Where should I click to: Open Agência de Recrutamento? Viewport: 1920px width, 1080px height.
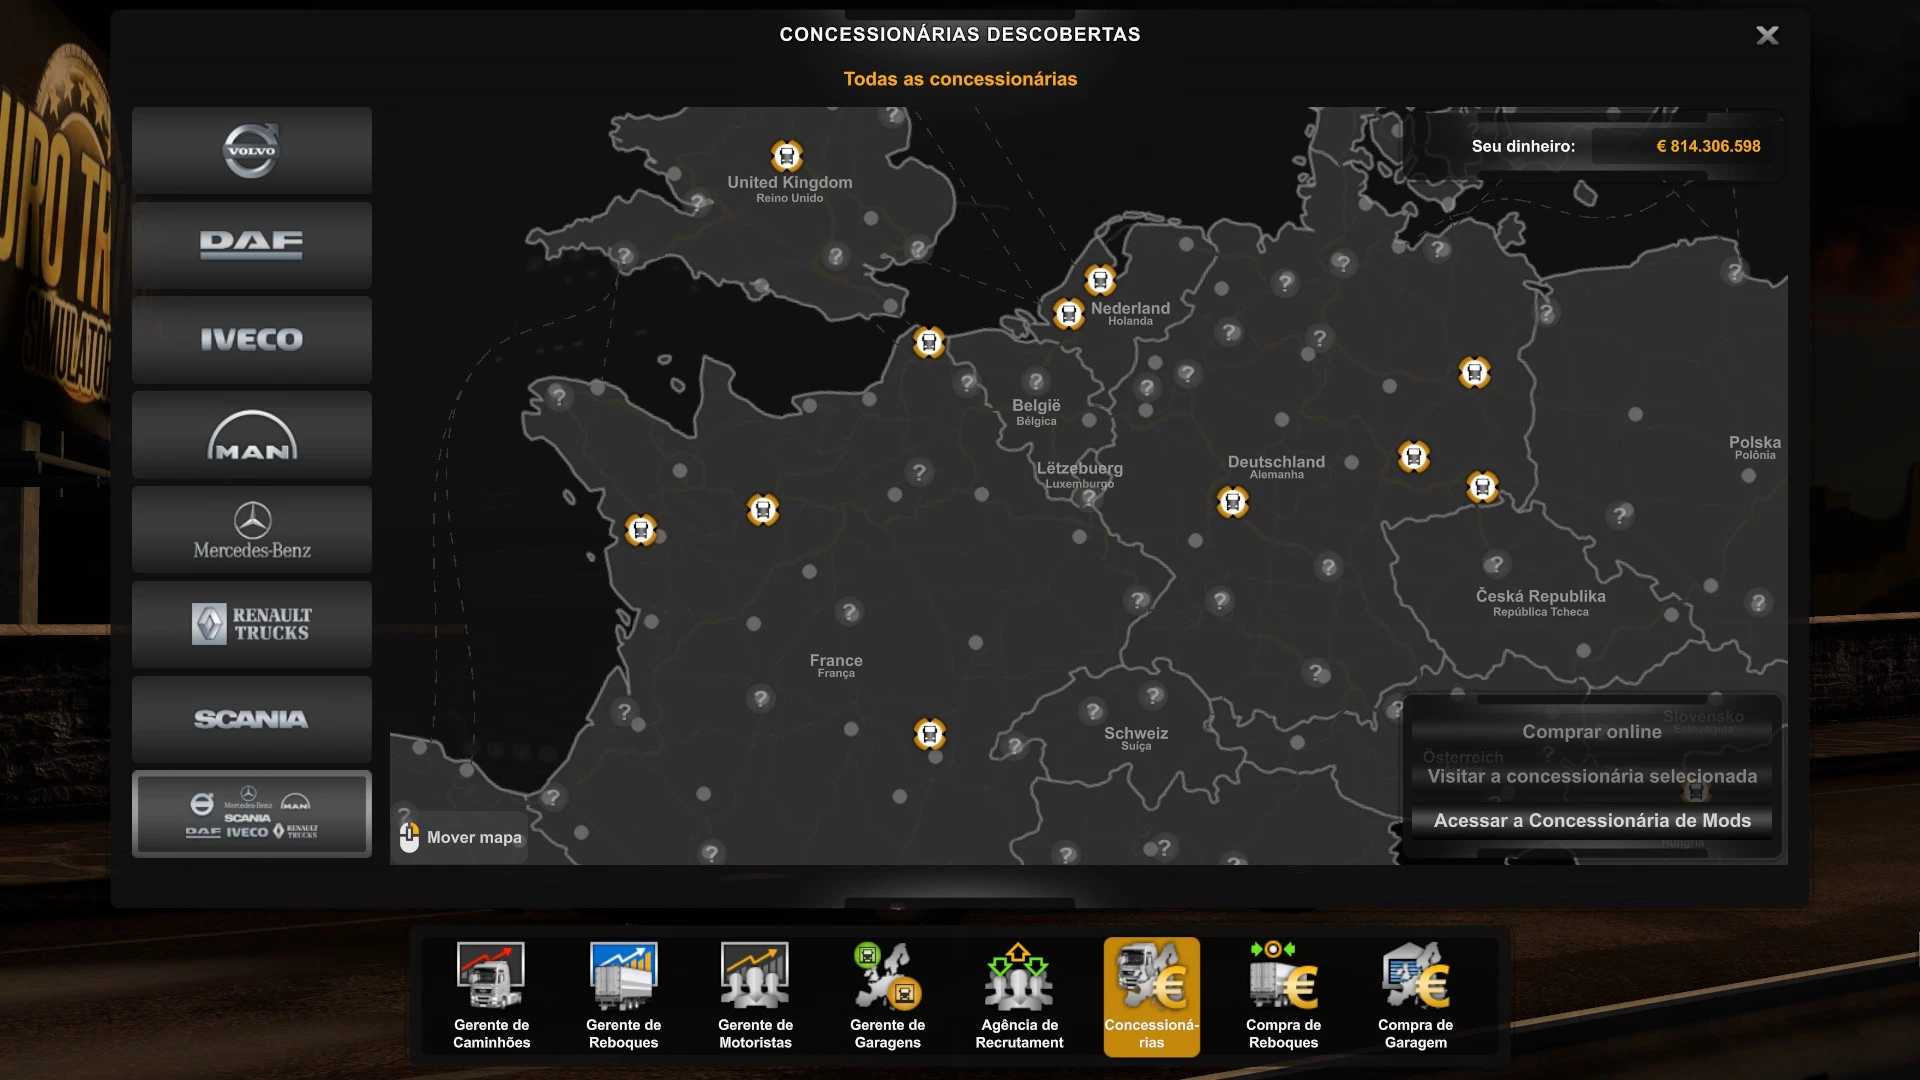[x=1019, y=995]
